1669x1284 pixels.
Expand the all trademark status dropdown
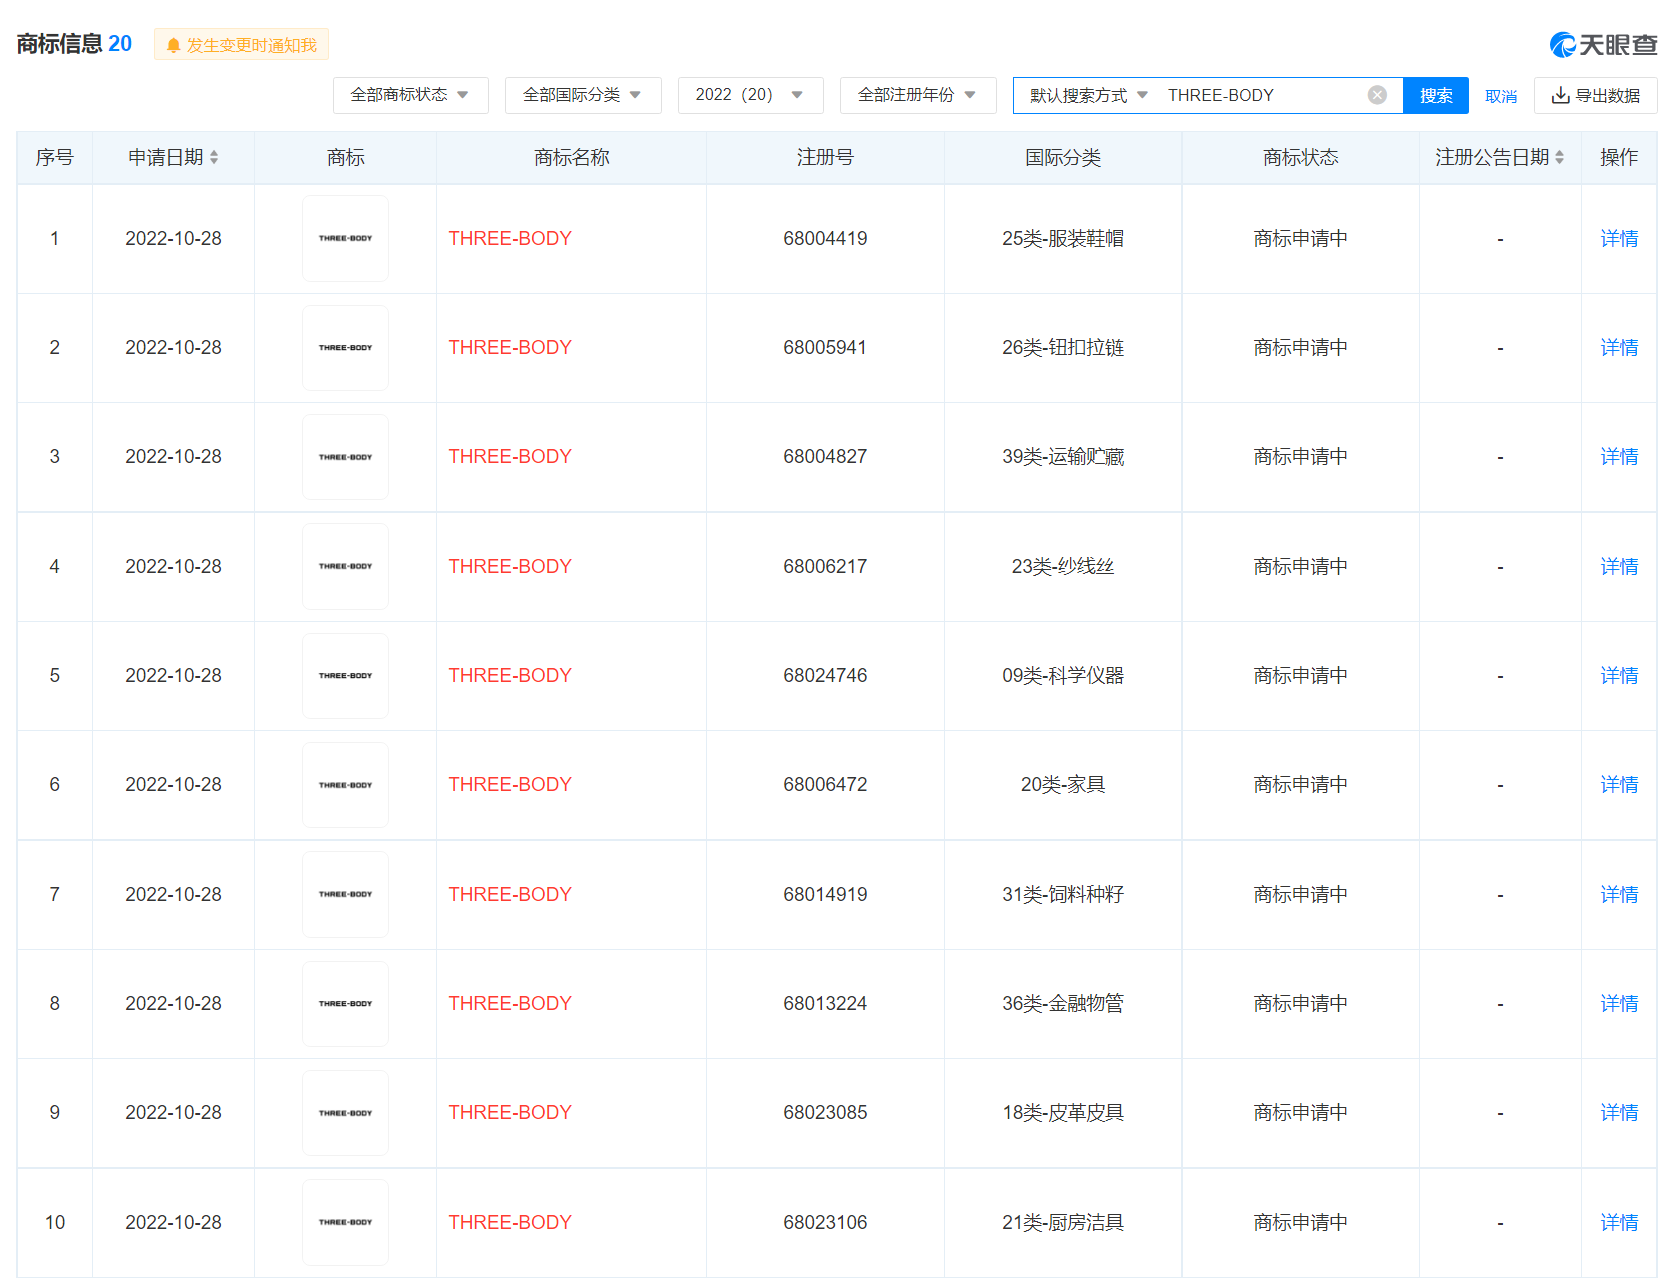tap(410, 95)
